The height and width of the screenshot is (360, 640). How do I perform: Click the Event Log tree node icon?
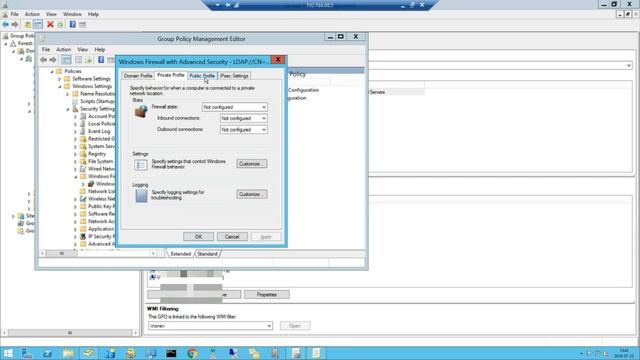point(83,131)
